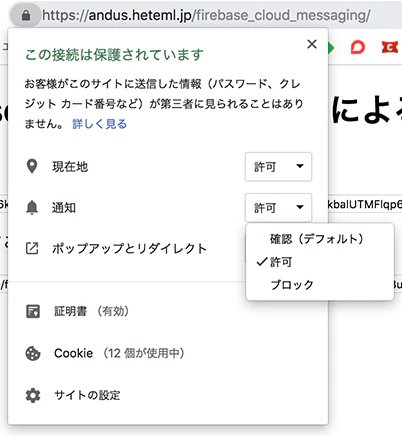402x436 pixels.
Task: Click the Cookie icon
Action: (x=33, y=353)
